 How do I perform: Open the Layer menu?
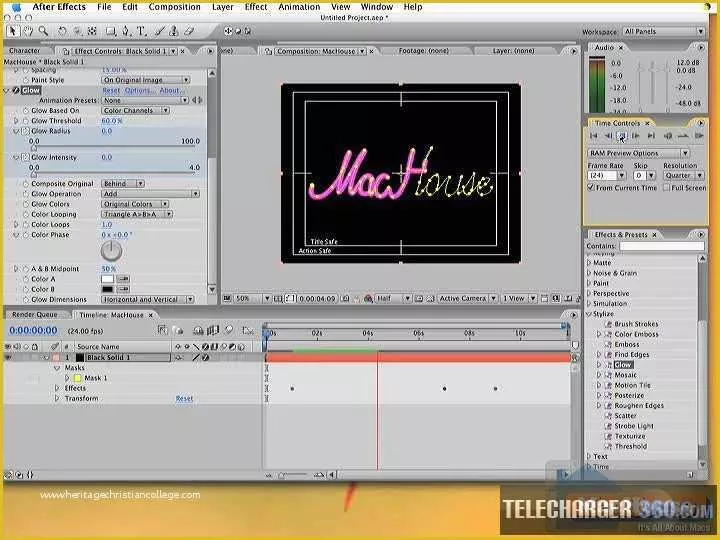(x=223, y=7)
